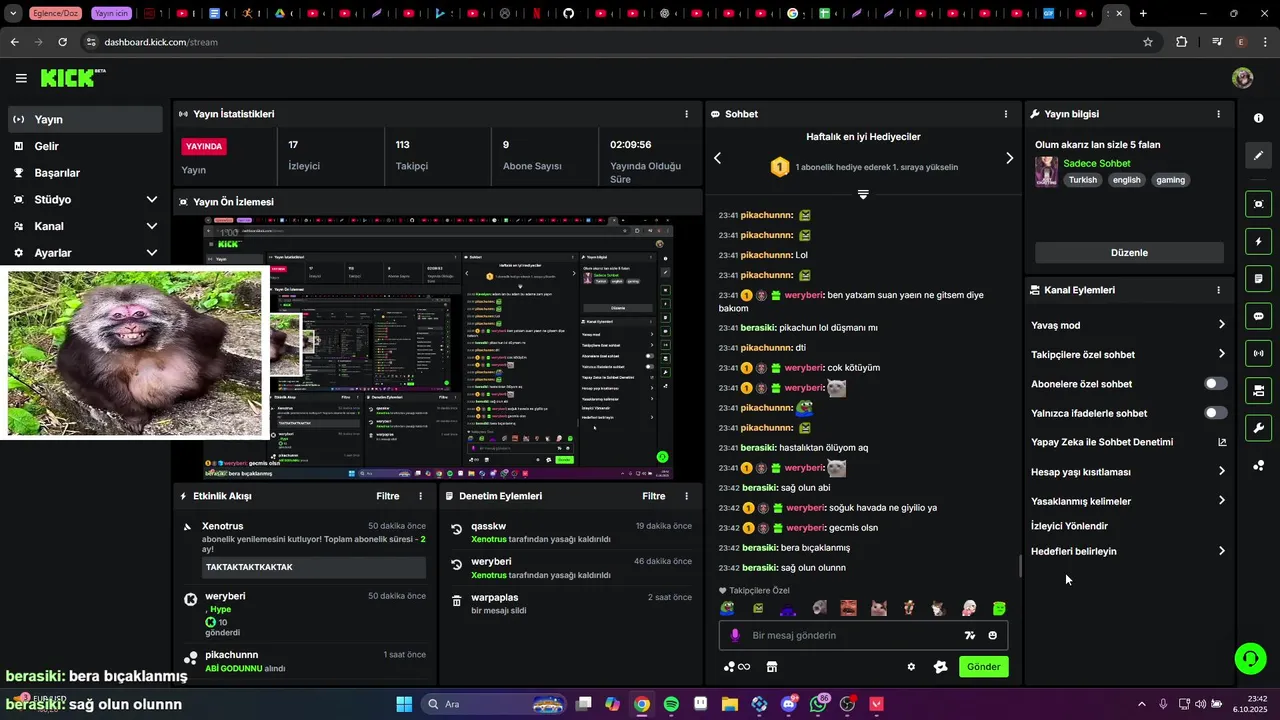Select the white cat emote in the emote row
This screenshot has width=1280, height=720.
tap(938, 608)
